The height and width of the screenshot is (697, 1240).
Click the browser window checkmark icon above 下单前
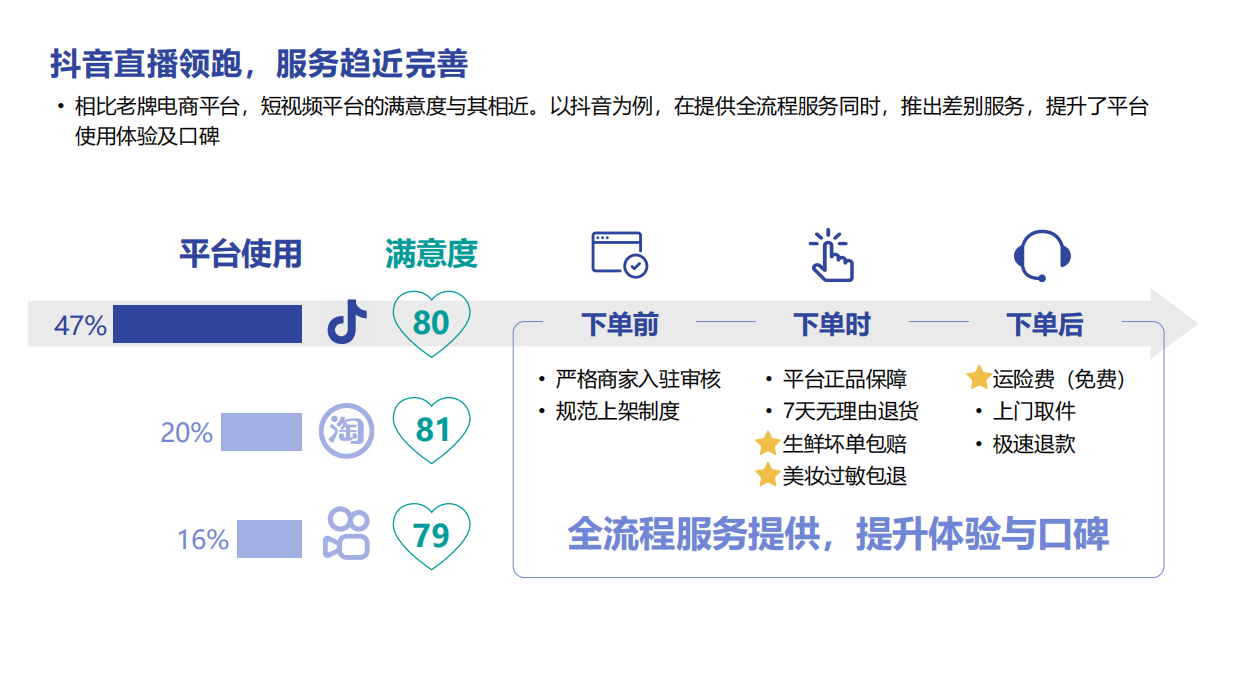coord(617,254)
